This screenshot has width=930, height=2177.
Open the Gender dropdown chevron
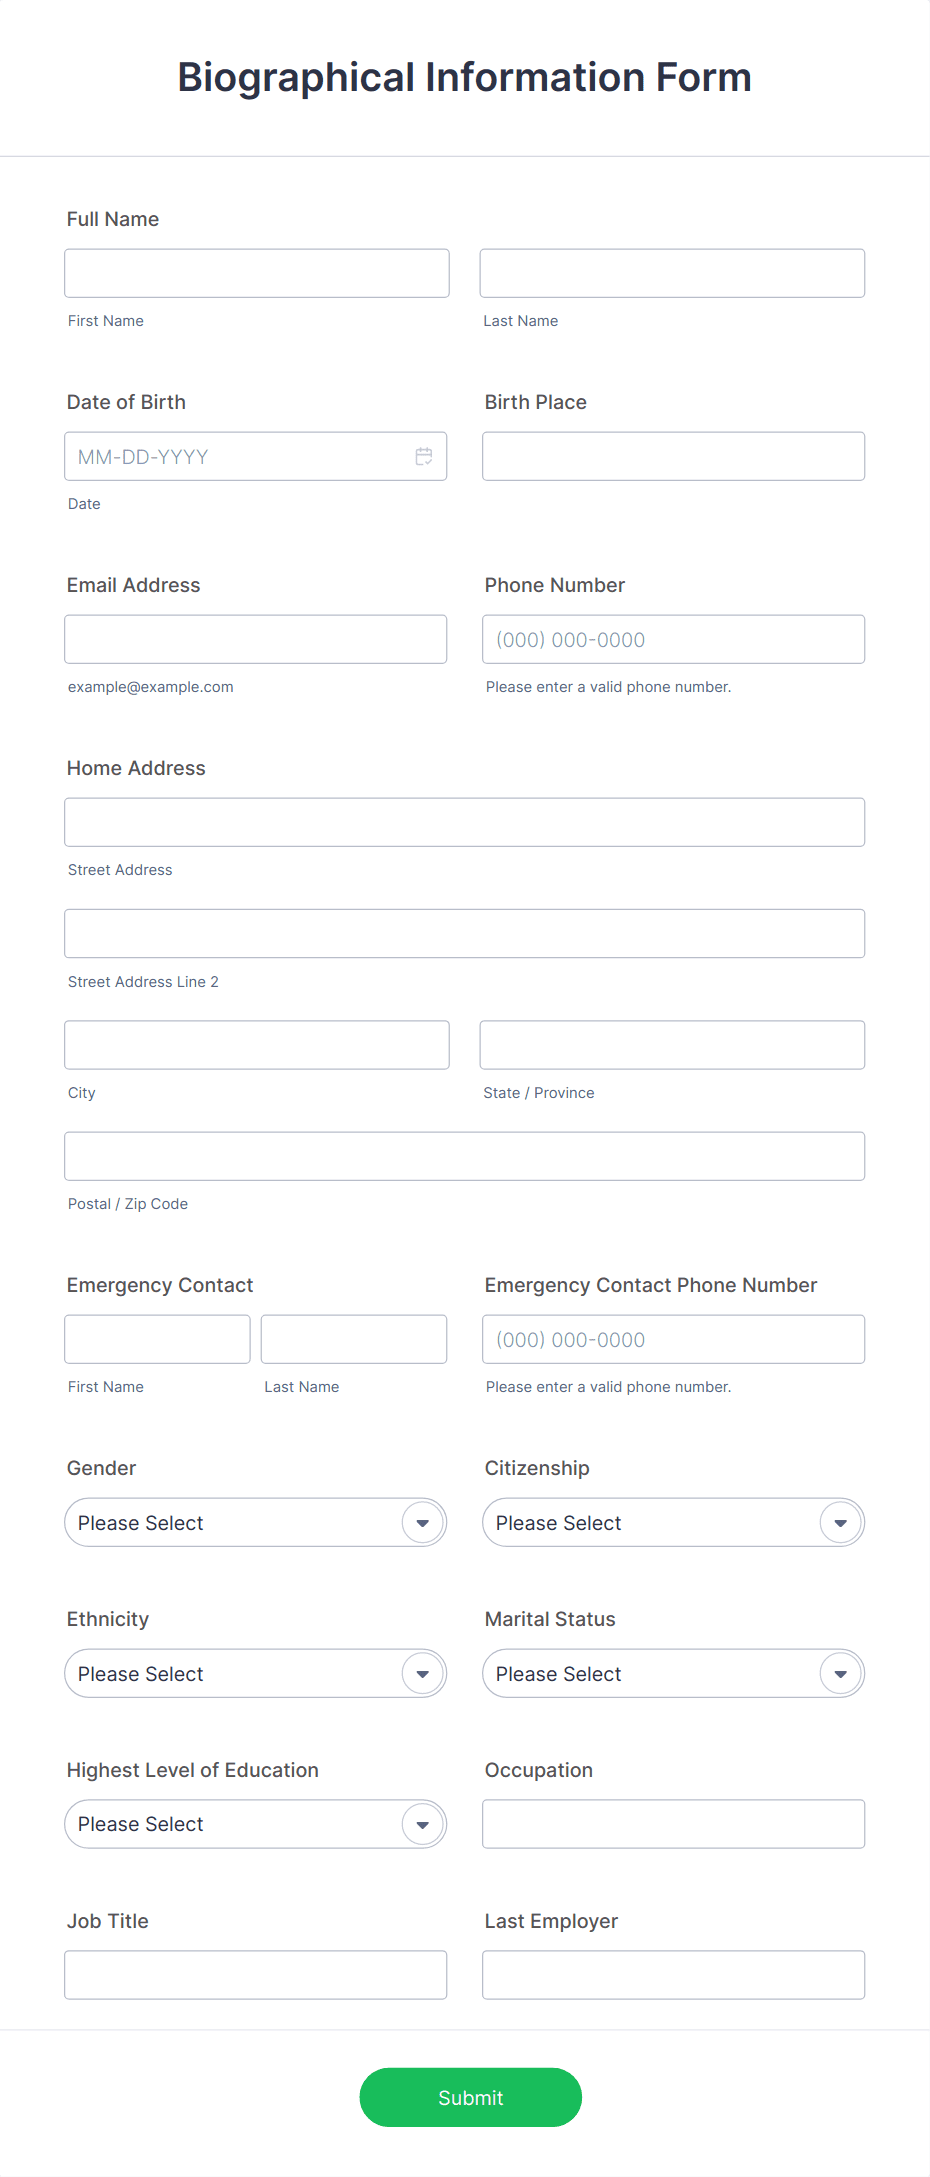pyautogui.click(x=421, y=1522)
